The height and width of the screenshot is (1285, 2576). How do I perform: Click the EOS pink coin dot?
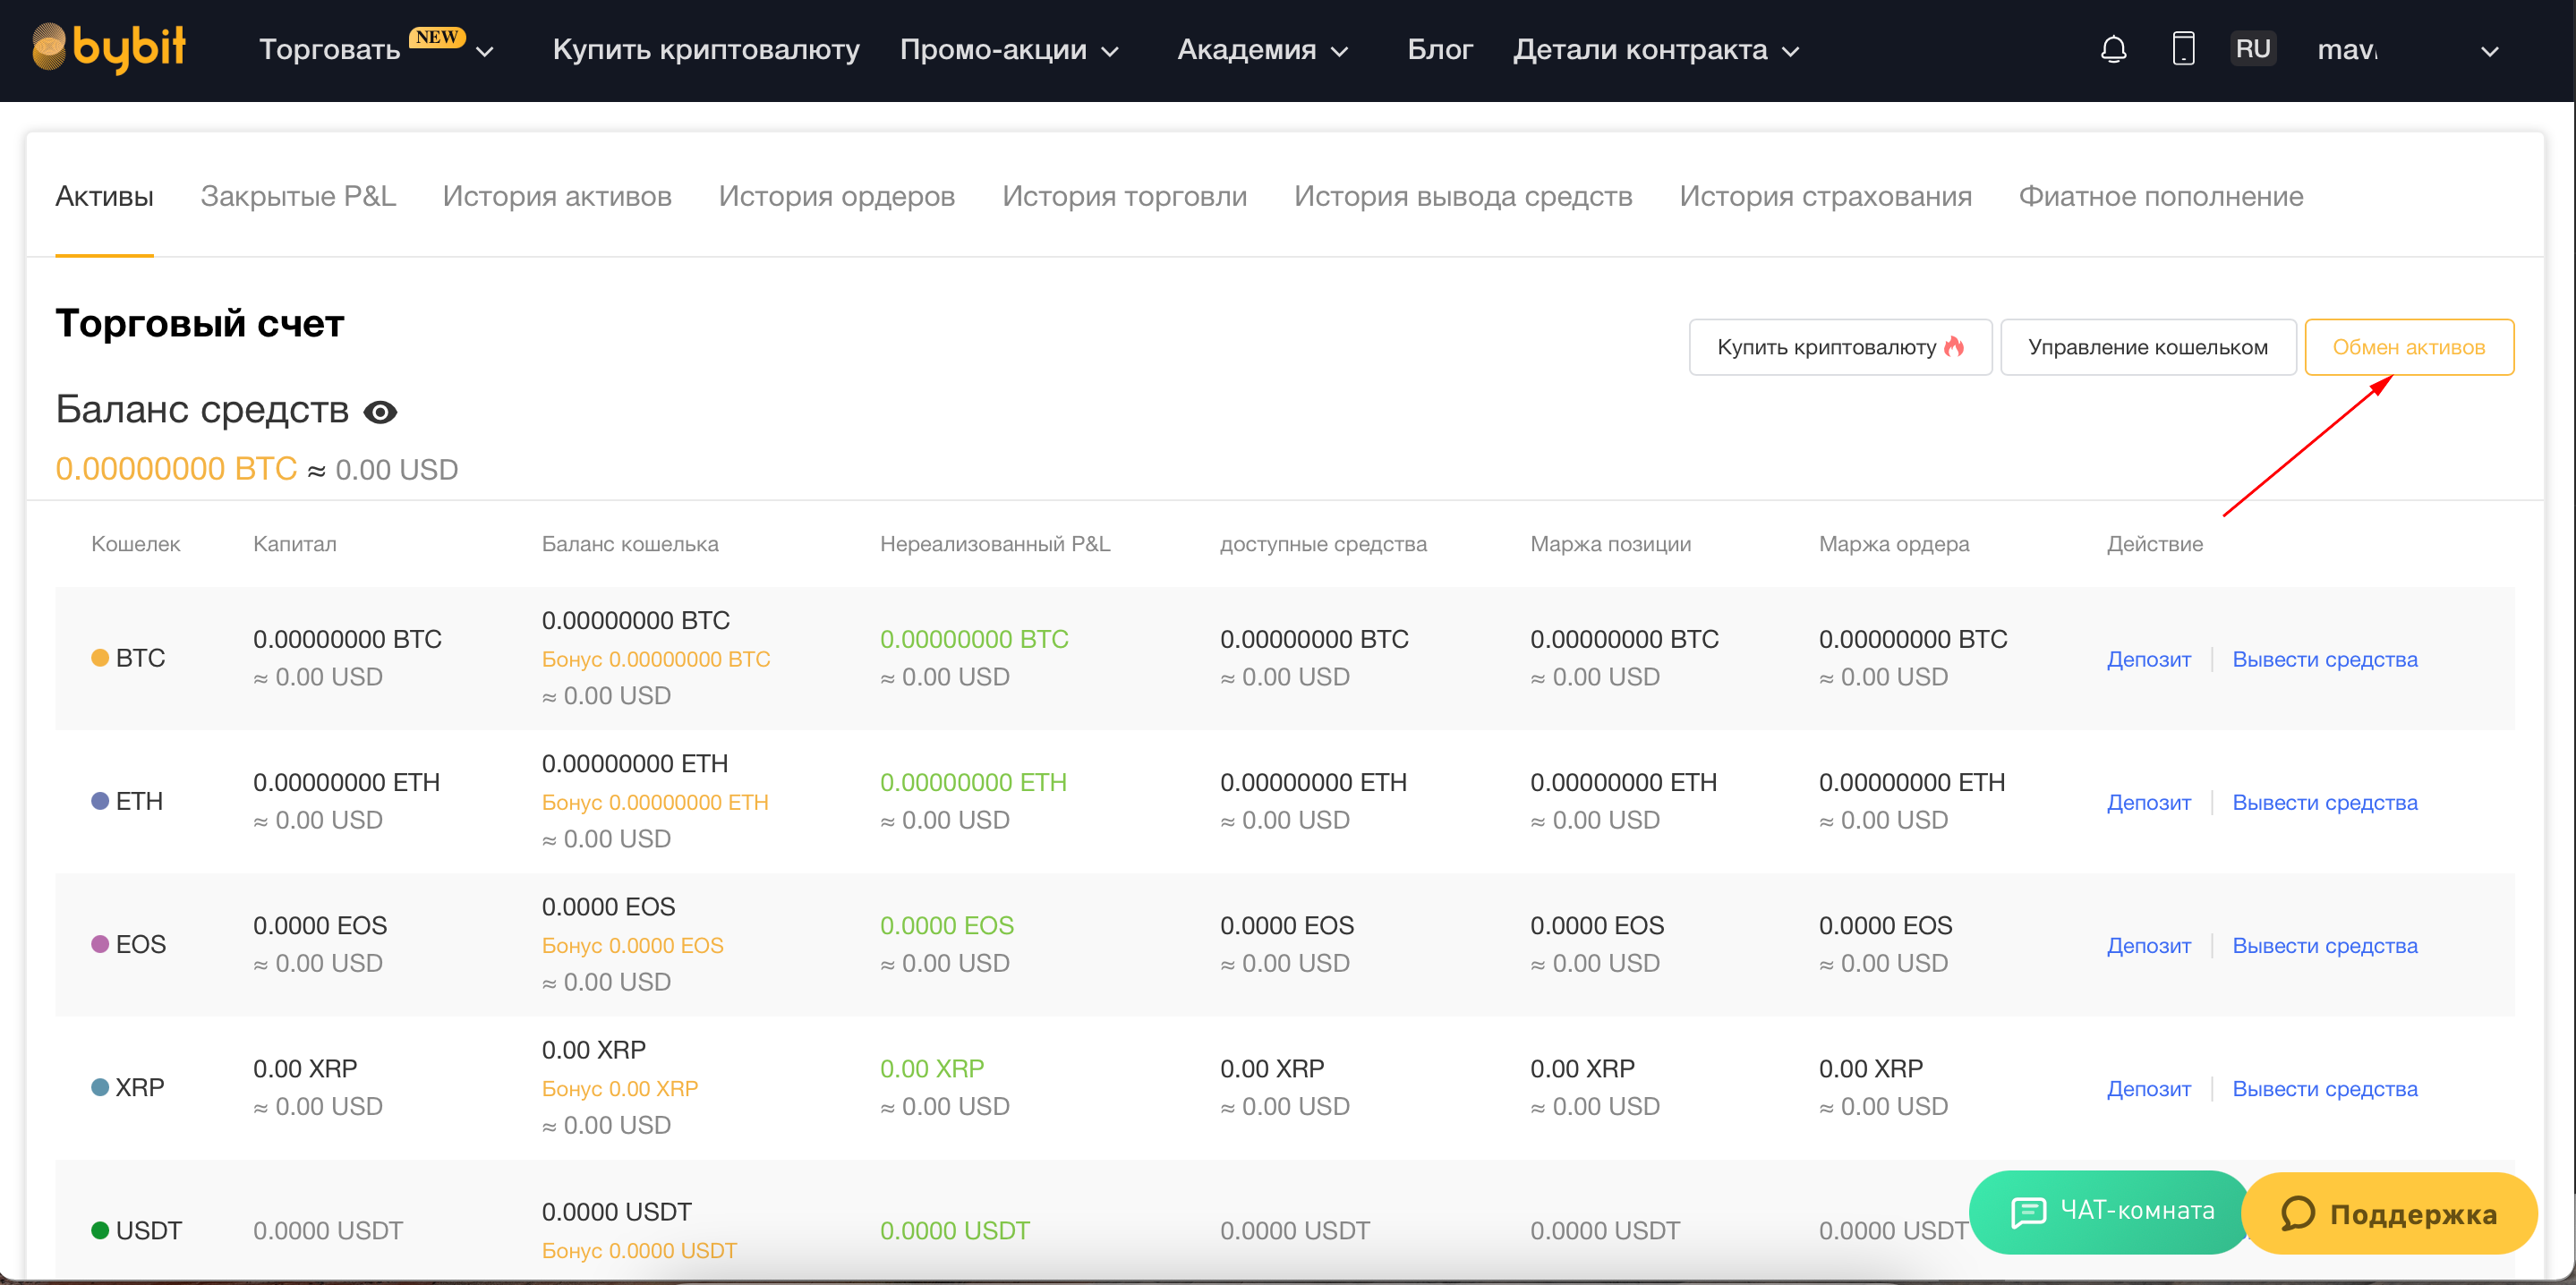click(100, 944)
